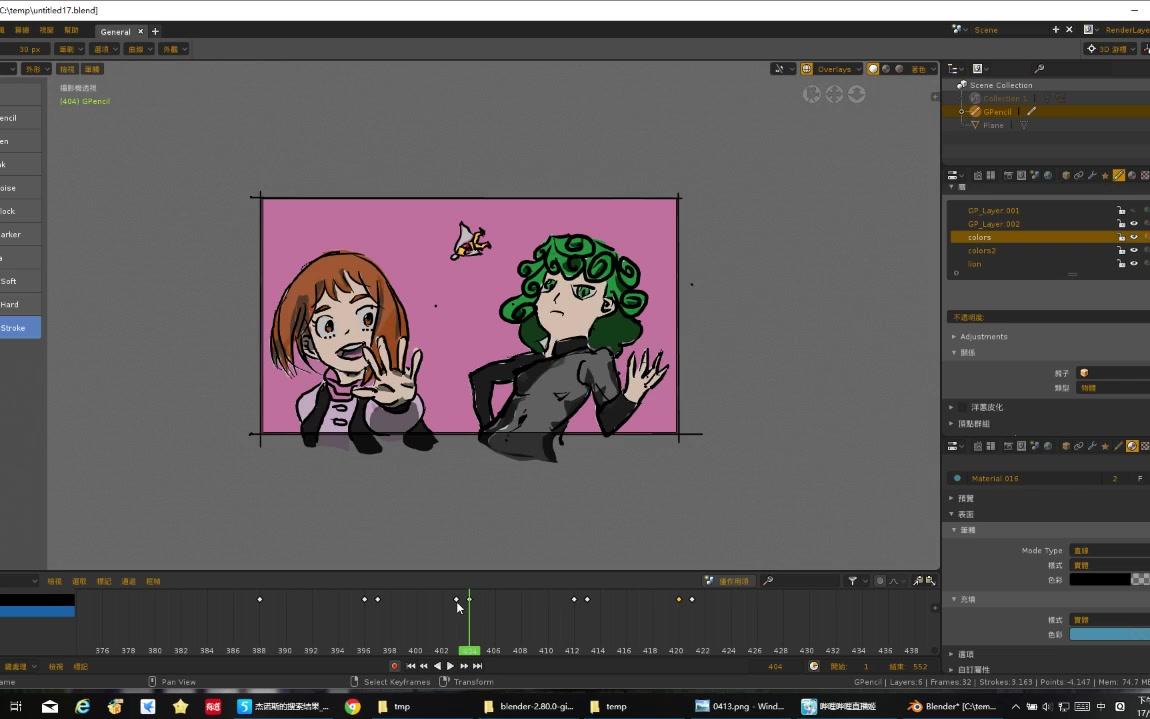1150x719 pixels.
Task: Open the Outliner display mode dropdown
Action: point(981,68)
